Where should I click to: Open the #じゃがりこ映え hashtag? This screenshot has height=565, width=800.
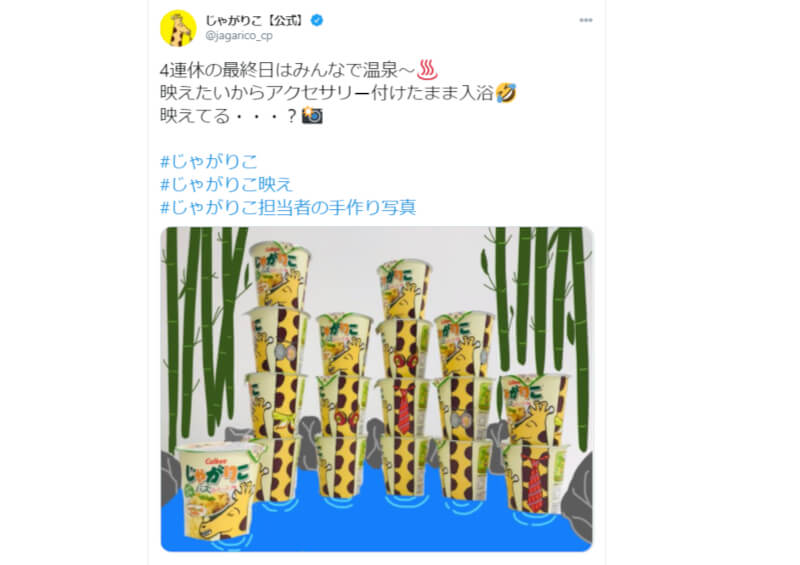pos(226,184)
